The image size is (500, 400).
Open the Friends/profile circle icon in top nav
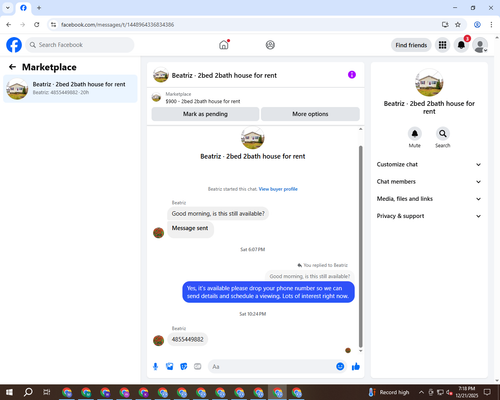tap(270, 45)
